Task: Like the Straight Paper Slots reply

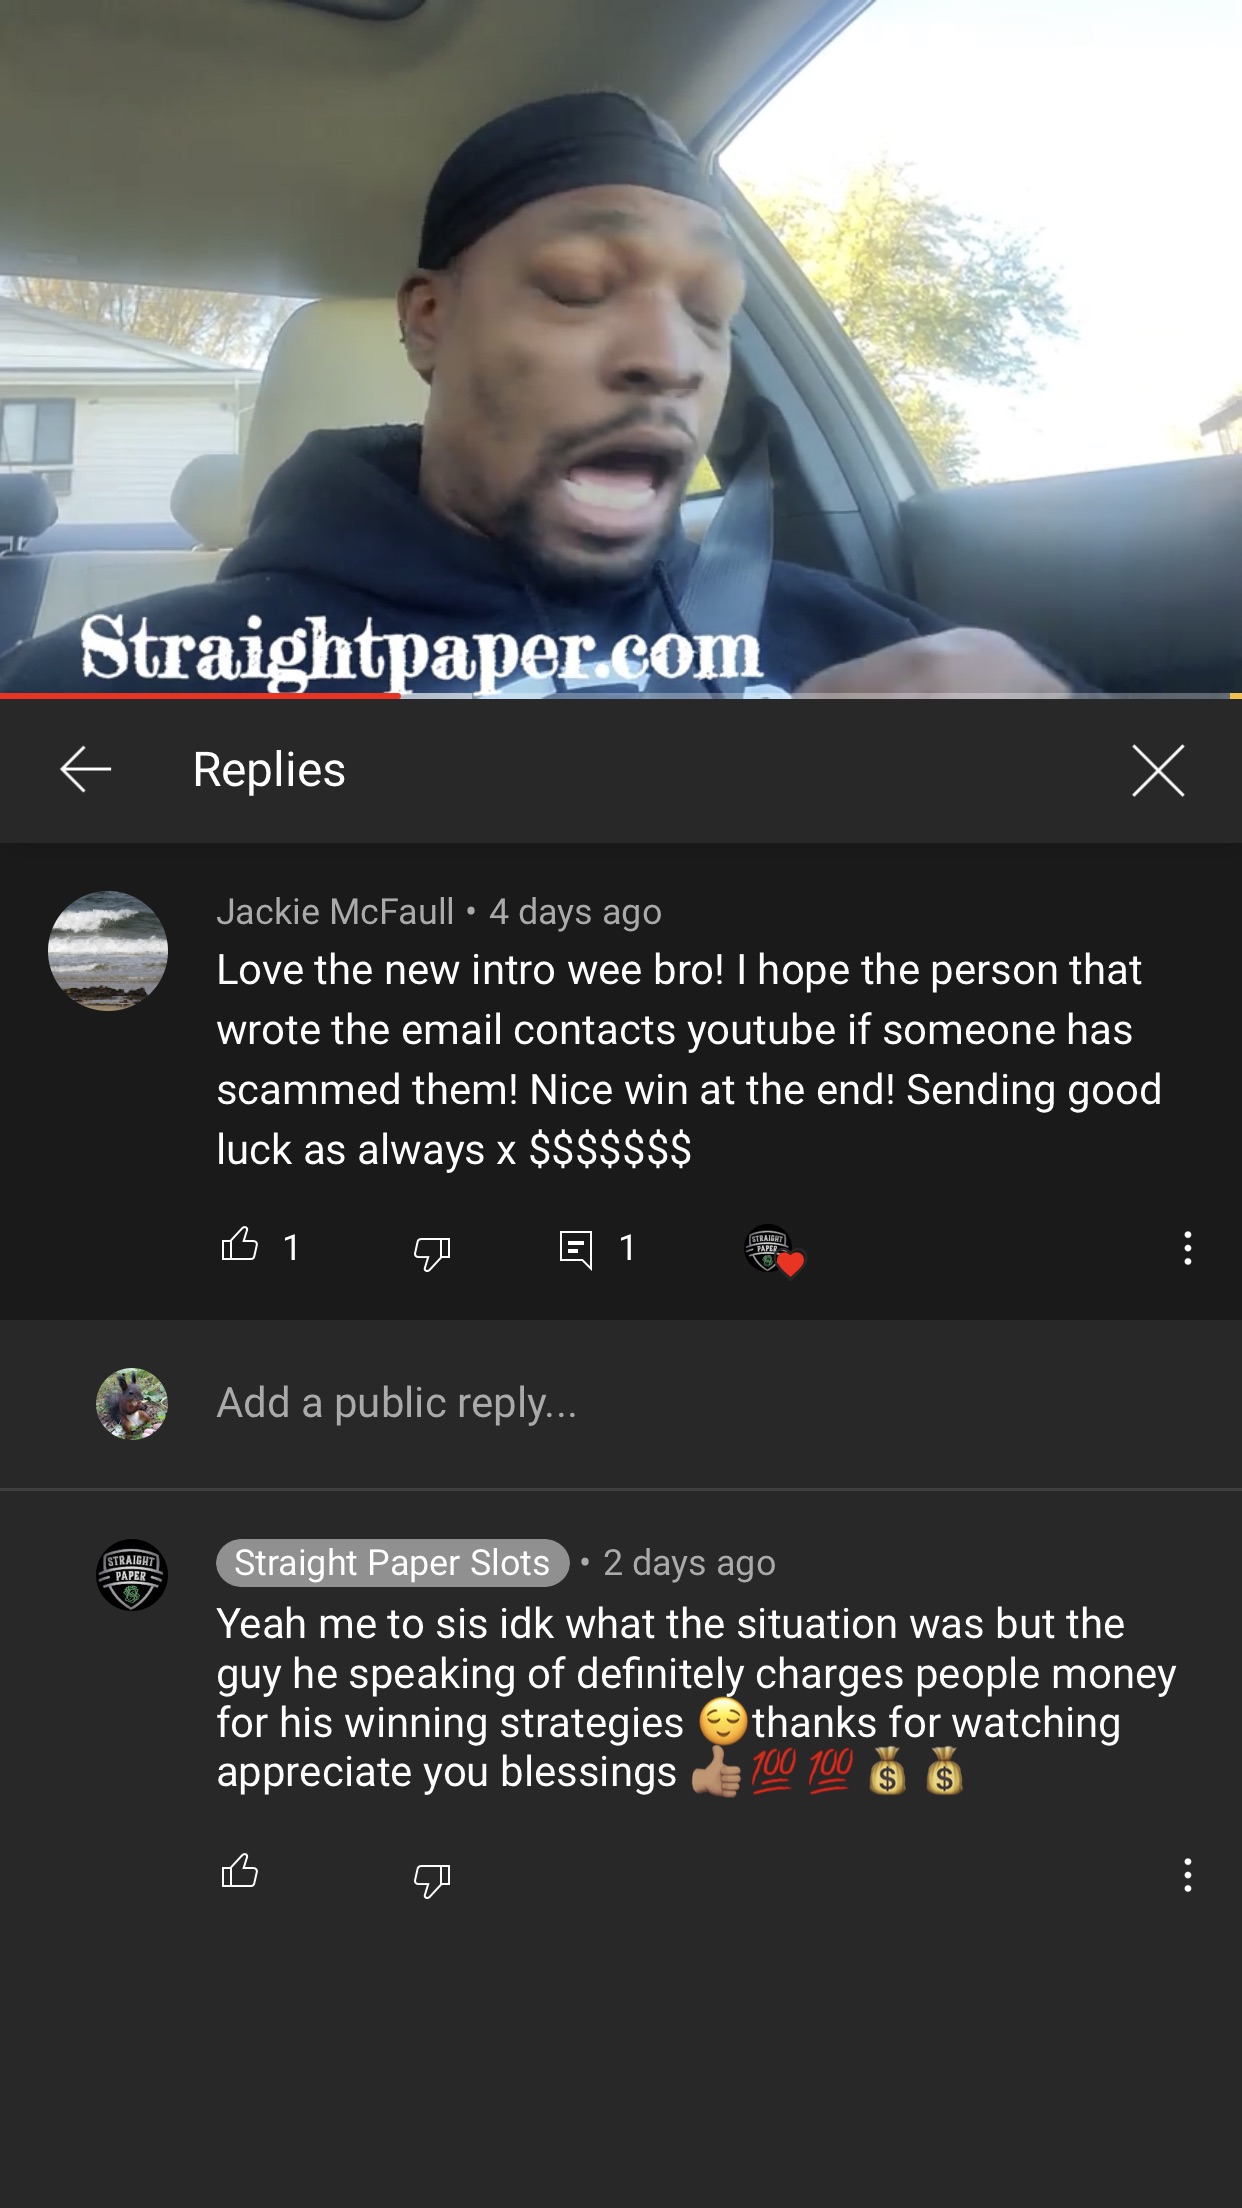Action: tap(239, 1870)
